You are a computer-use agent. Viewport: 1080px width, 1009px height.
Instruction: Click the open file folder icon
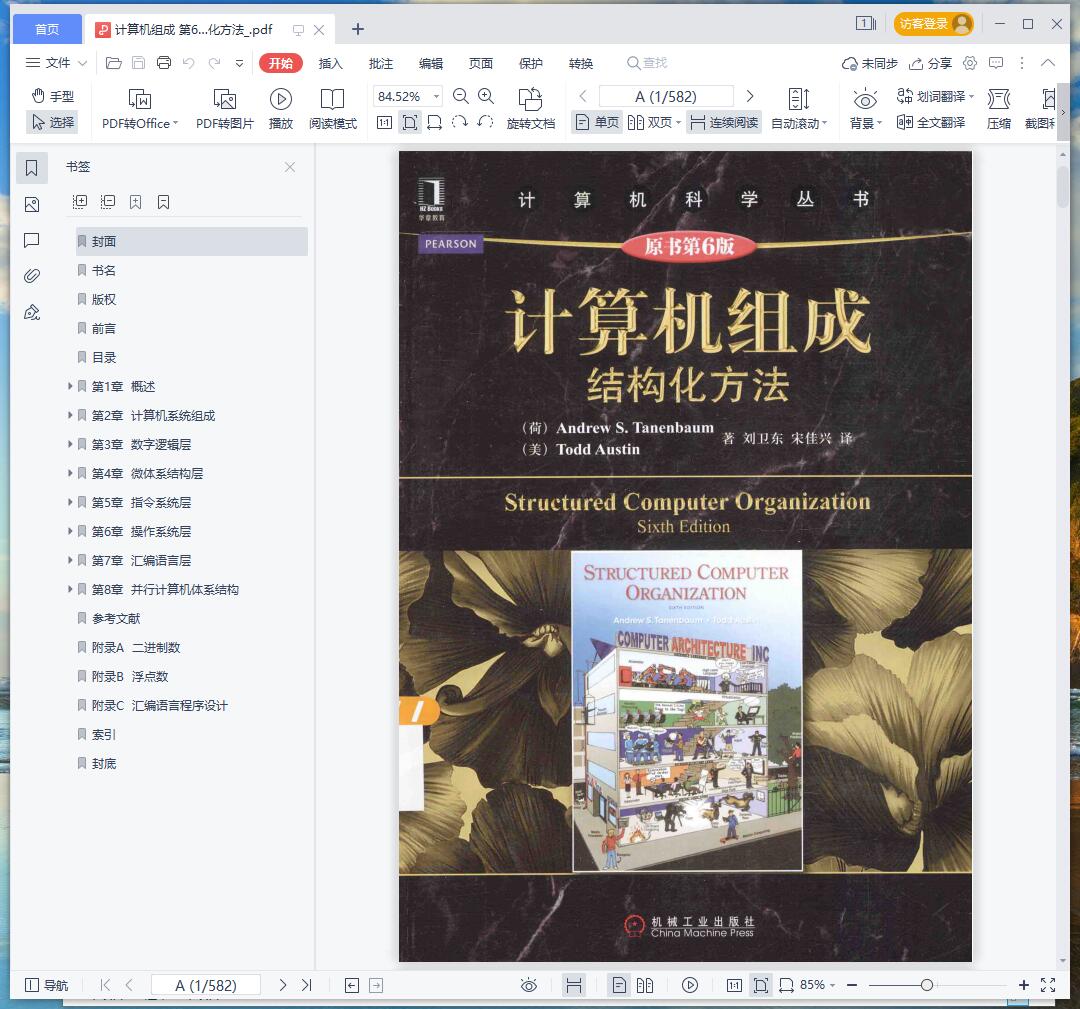(114, 63)
